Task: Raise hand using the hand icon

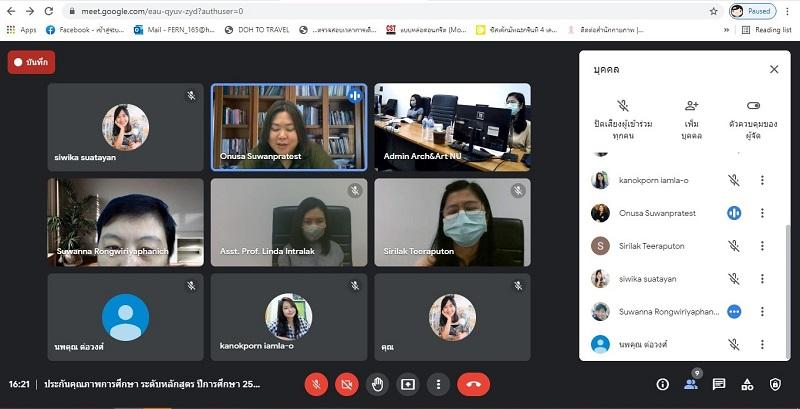Action: coord(378,385)
